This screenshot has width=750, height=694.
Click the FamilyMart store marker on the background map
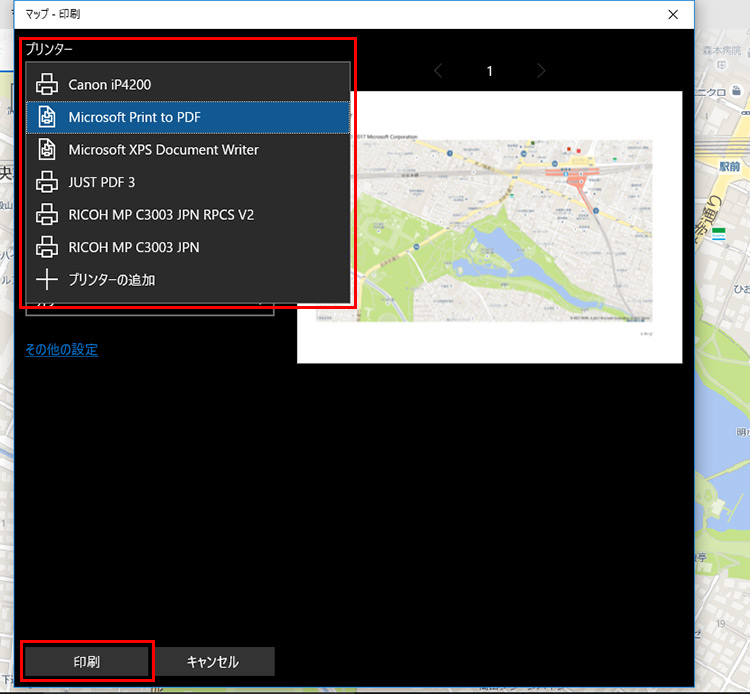718,233
